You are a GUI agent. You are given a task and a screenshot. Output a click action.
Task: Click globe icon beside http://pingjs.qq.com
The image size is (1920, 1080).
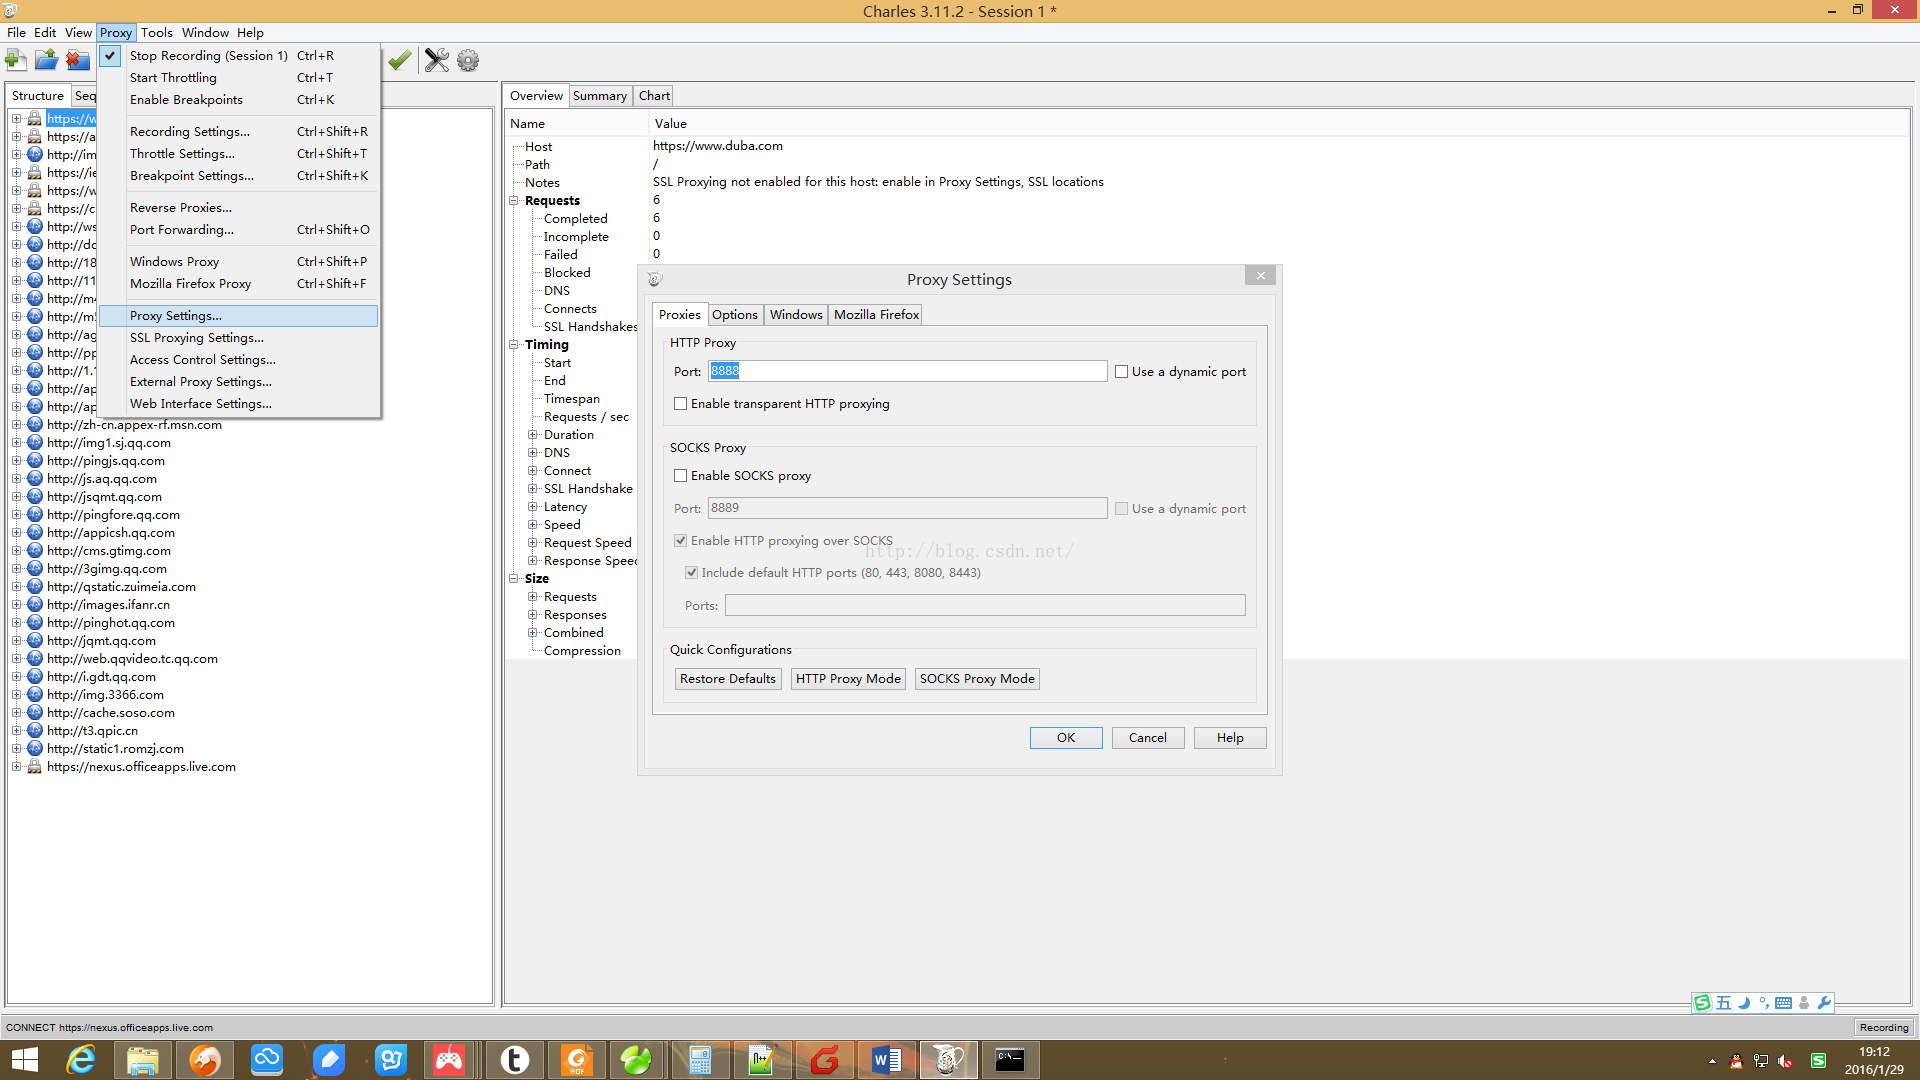pyautogui.click(x=35, y=461)
